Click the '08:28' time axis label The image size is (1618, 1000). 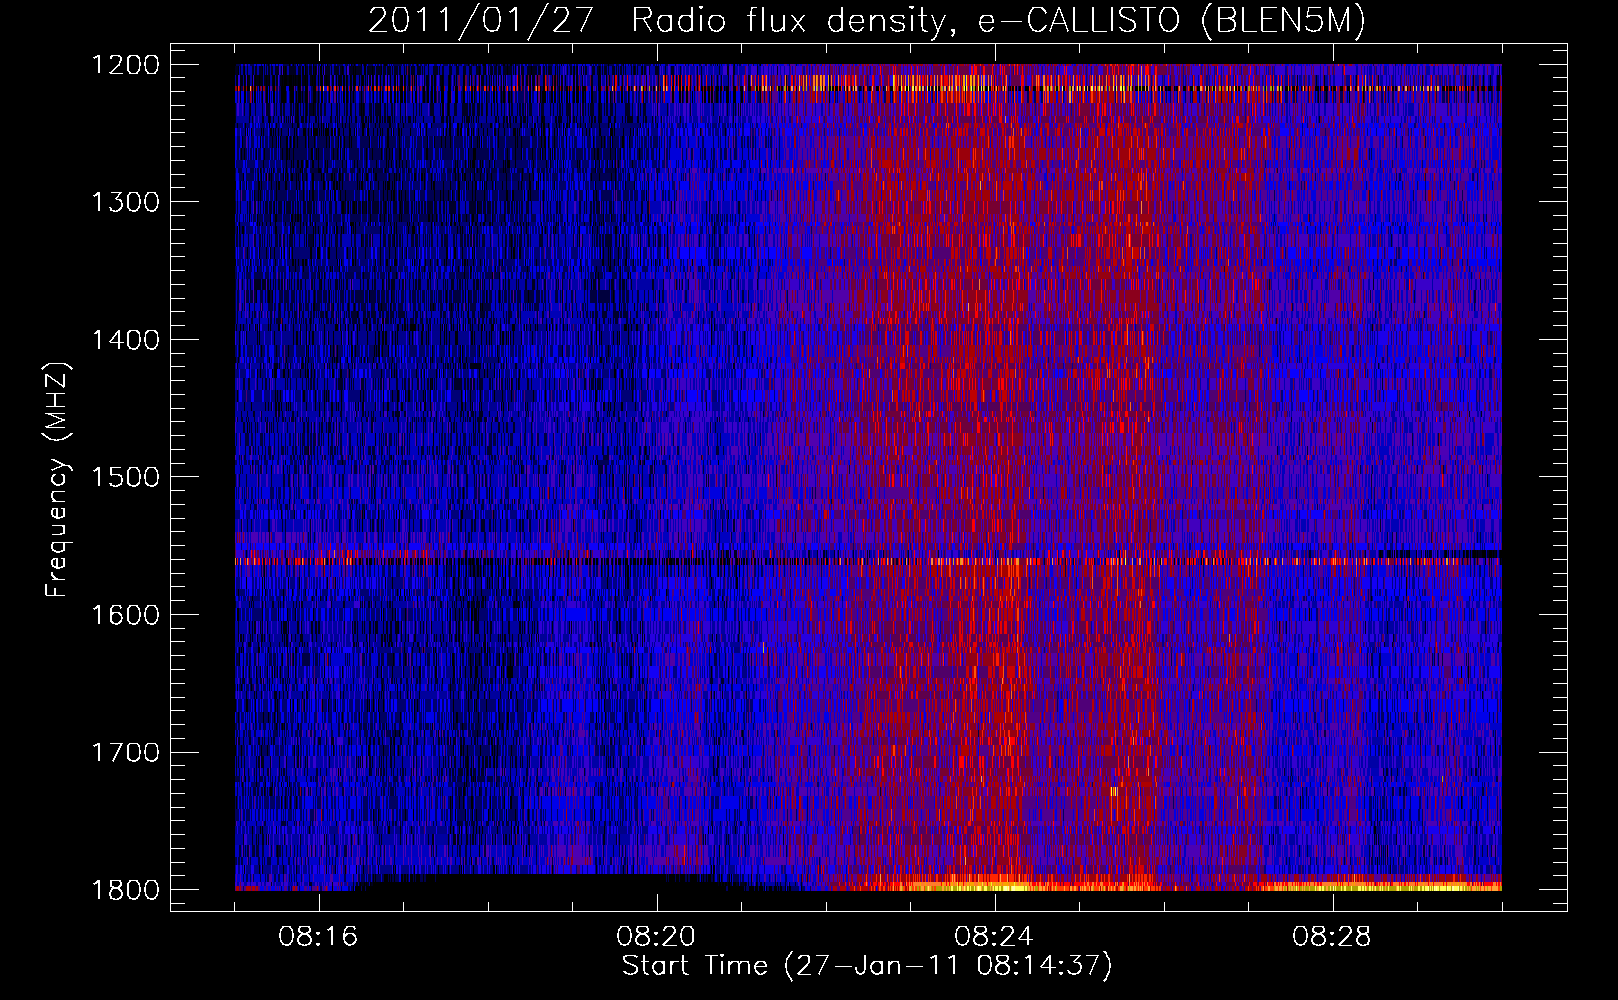pyautogui.click(x=1332, y=937)
